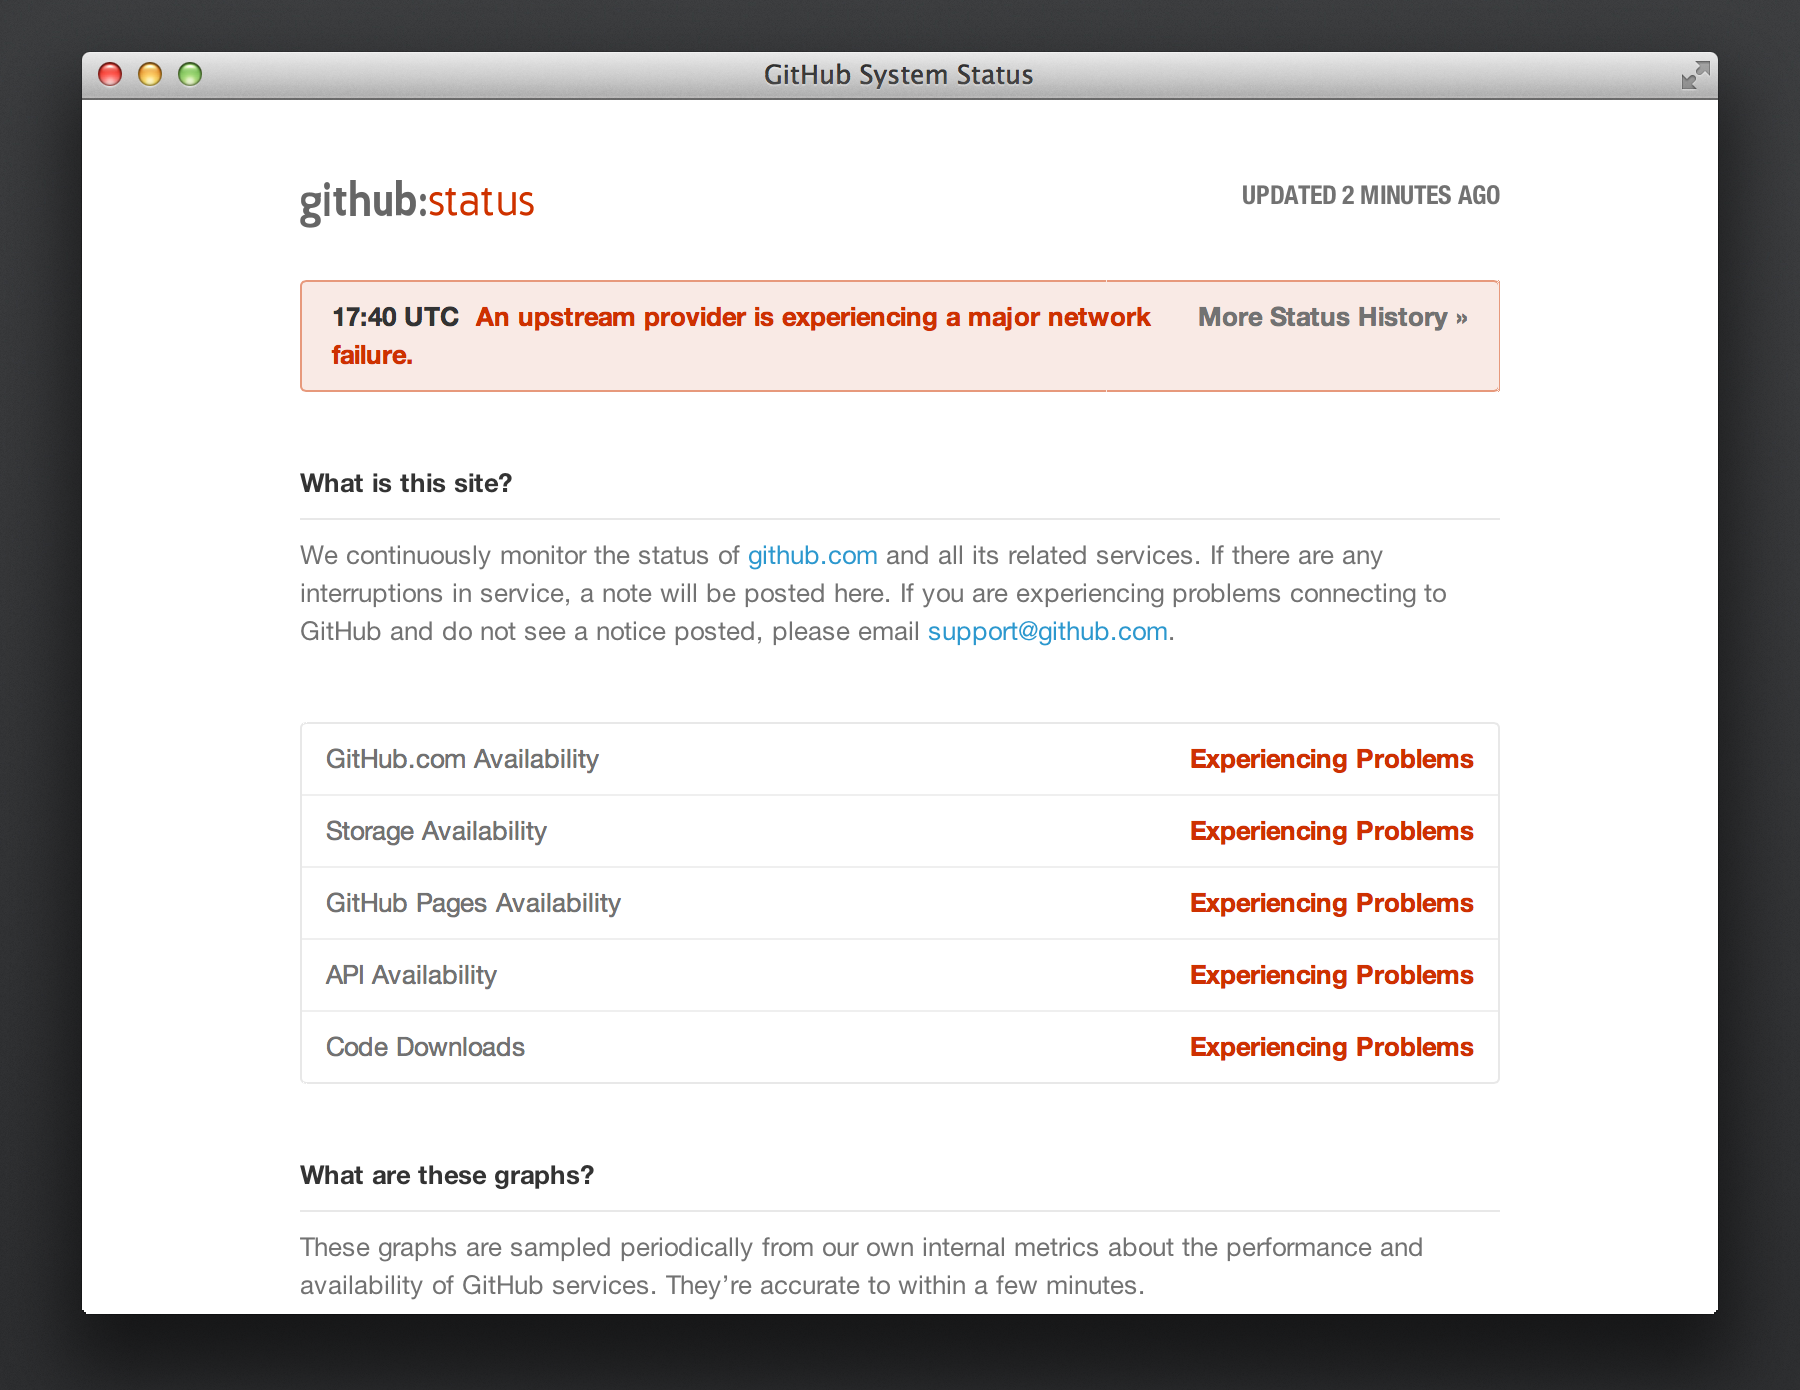Click the red close window button
This screenshot has width=1800, height=1390.
(x=110, y=74)
